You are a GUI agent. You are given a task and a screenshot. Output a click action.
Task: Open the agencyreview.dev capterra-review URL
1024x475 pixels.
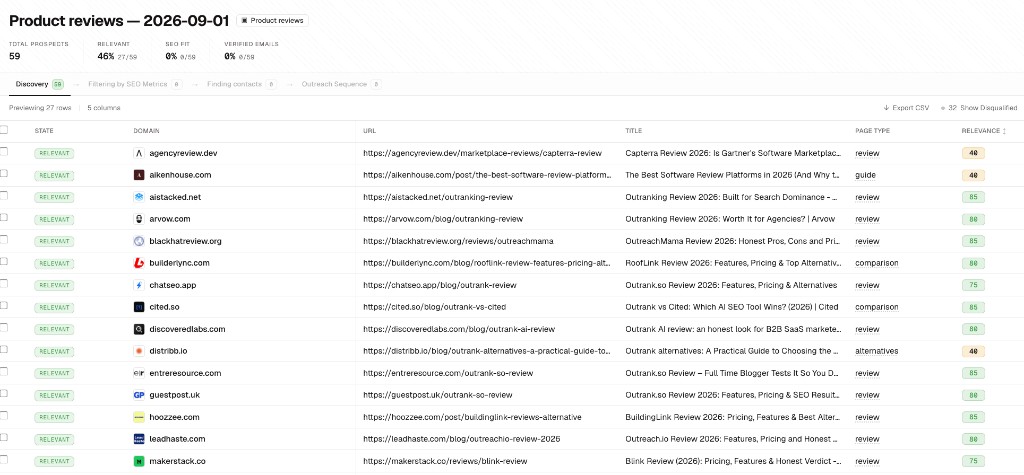[483, 153]
